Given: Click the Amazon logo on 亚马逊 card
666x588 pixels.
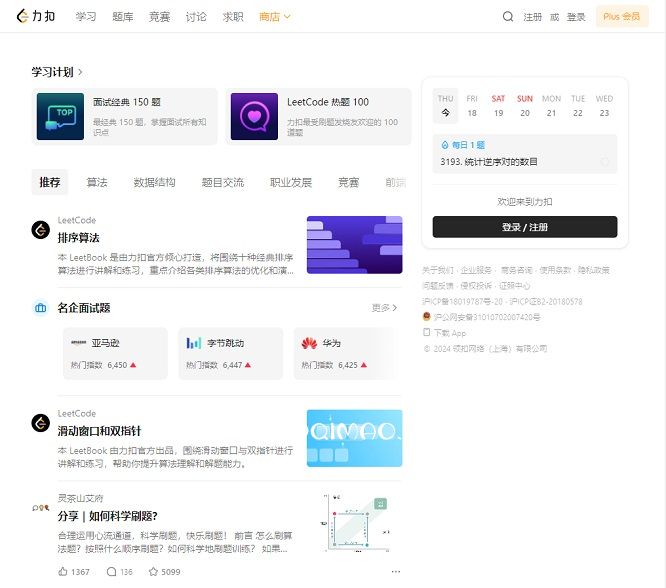Looking at the screenshot, I should pos(79,342).
